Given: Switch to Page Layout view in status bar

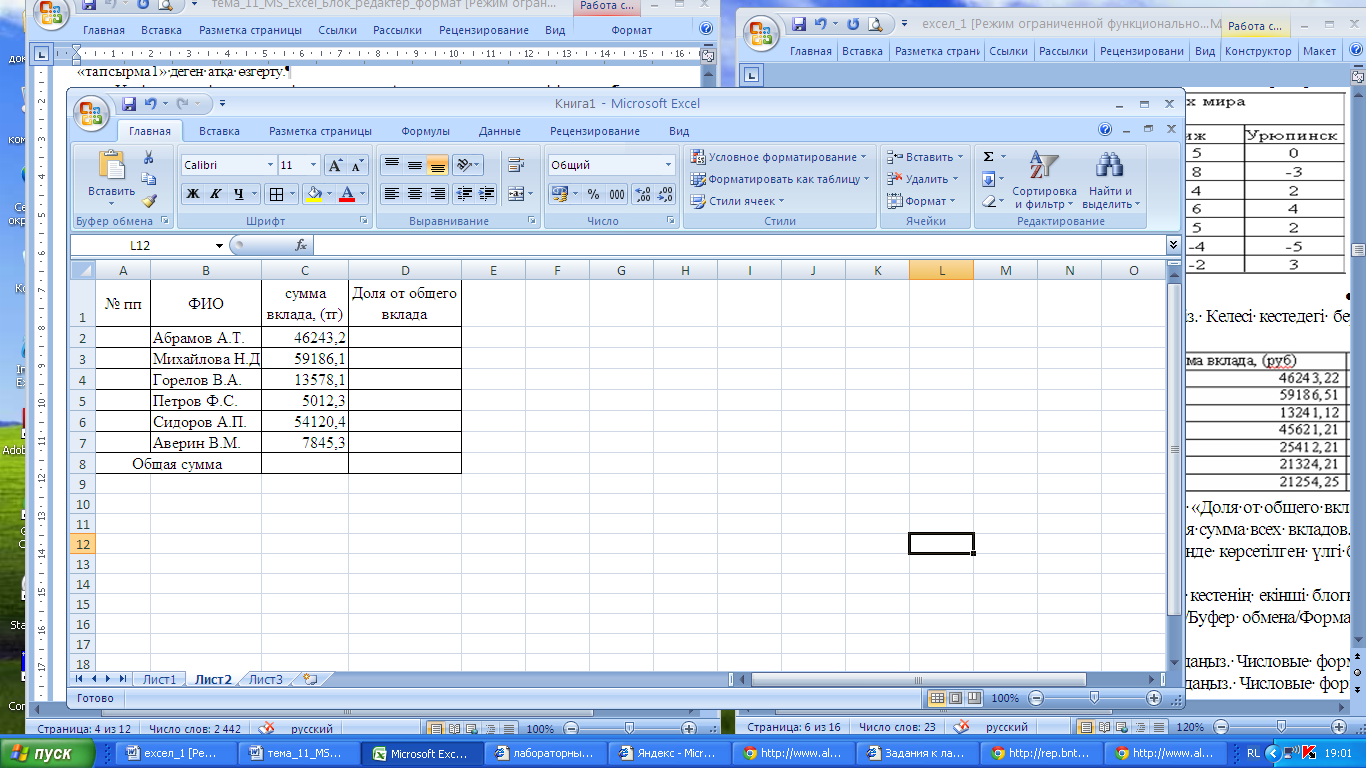Looking at the screenshot, I should (953, 697).
